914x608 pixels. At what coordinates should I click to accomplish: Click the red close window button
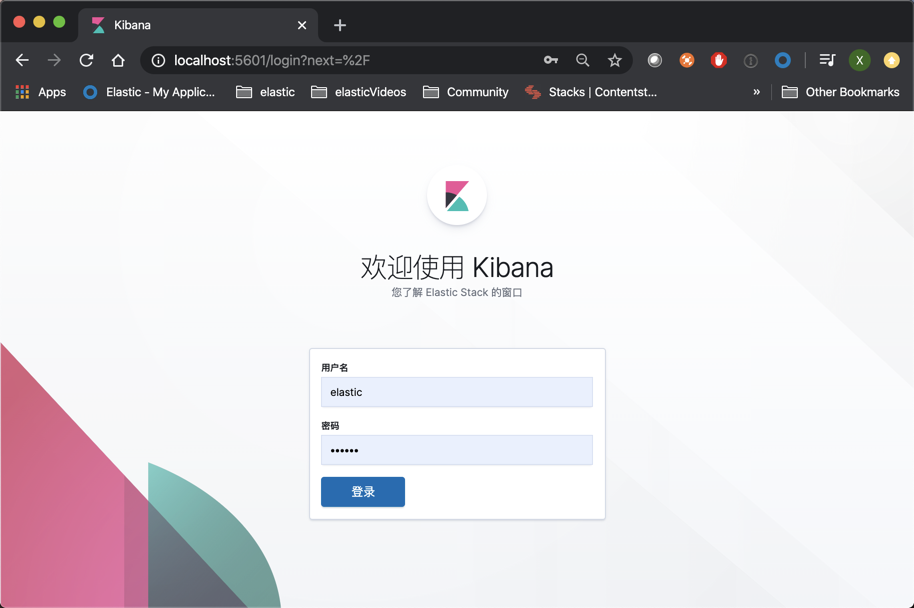click(19, 22)
